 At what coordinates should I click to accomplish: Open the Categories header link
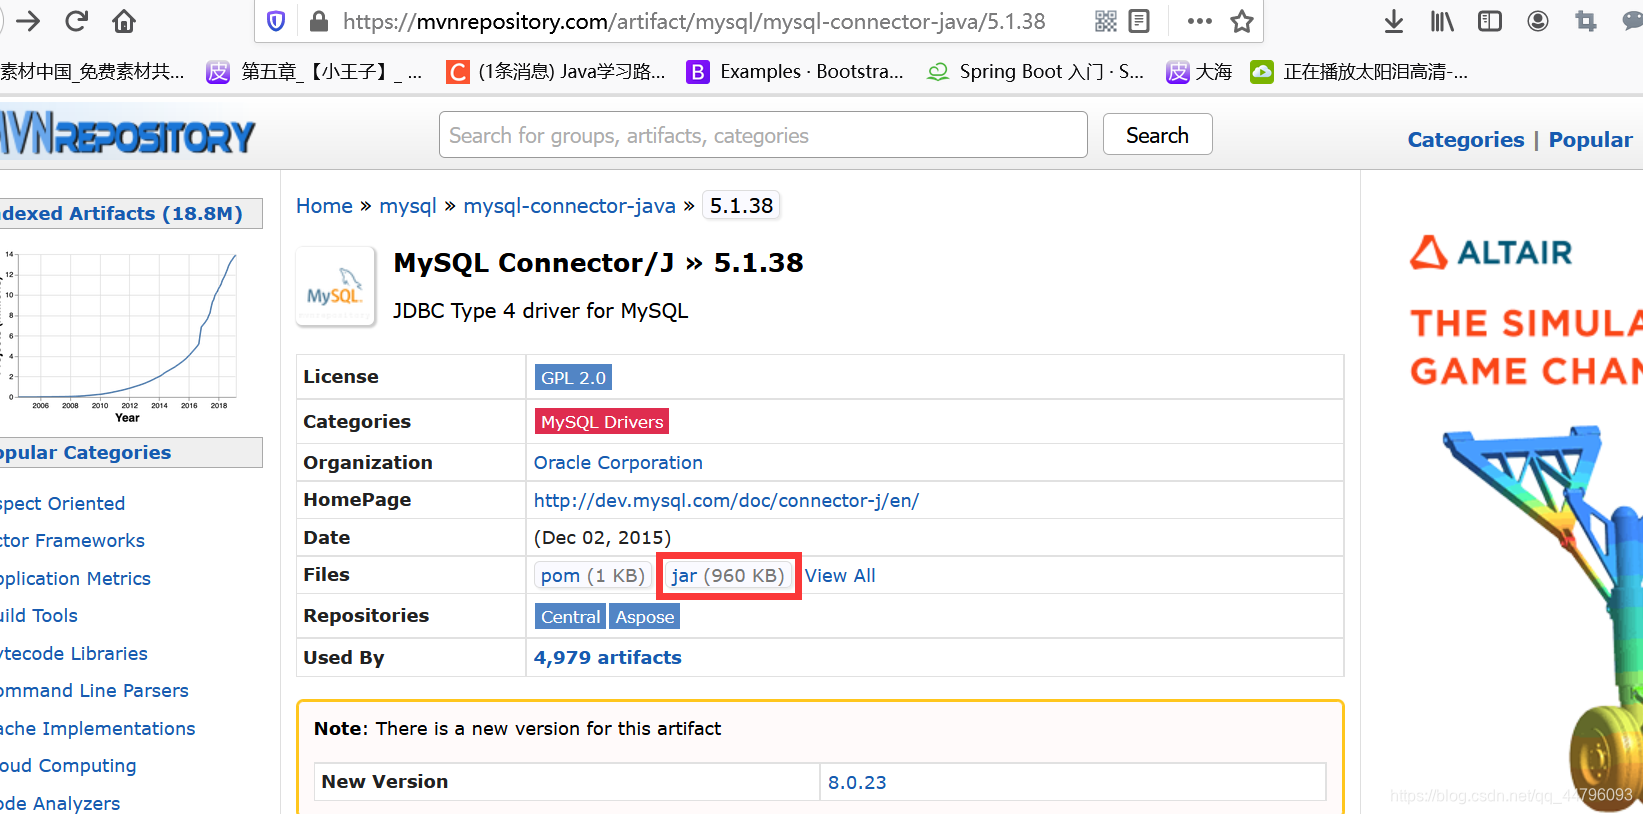coord(1466,140)
